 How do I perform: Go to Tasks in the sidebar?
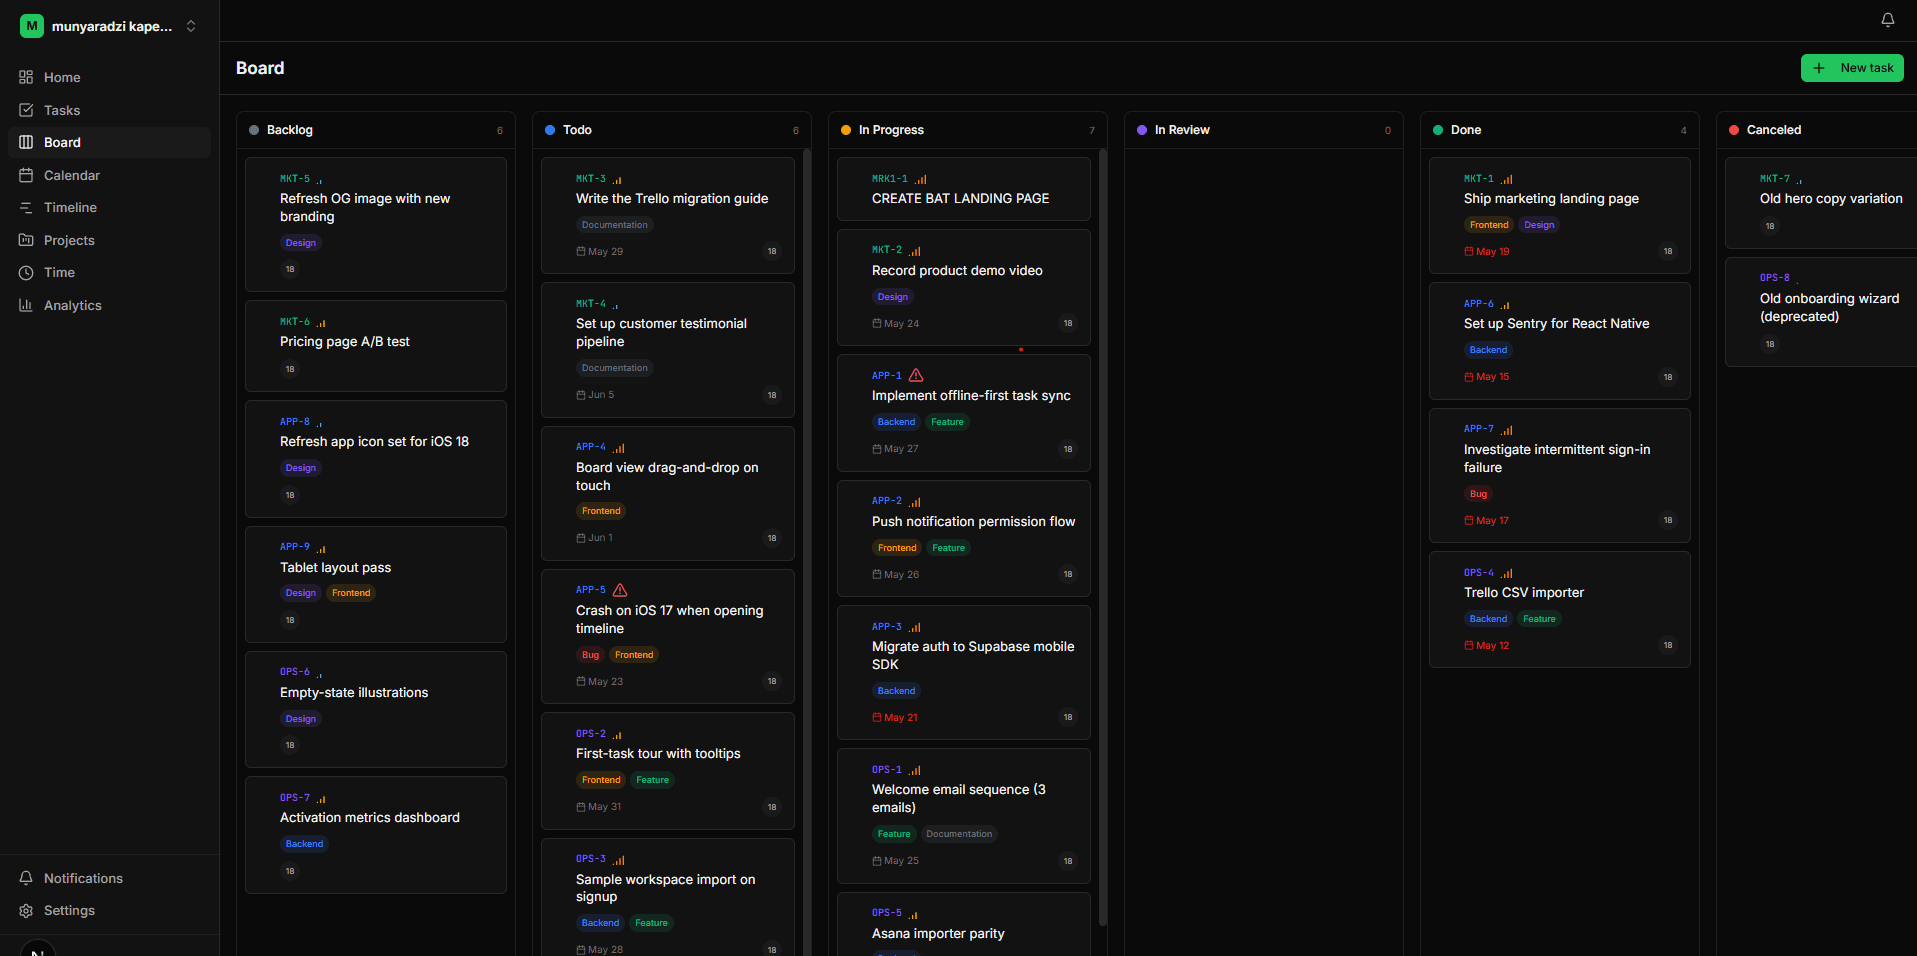[x=110, y=110]
